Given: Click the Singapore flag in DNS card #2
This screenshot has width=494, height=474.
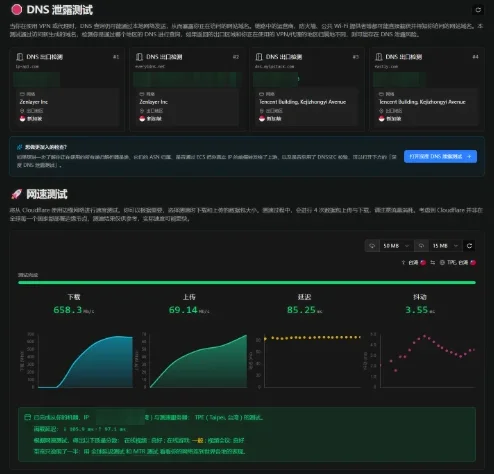Looking at the screenshot, I should (x=142, y=119).
